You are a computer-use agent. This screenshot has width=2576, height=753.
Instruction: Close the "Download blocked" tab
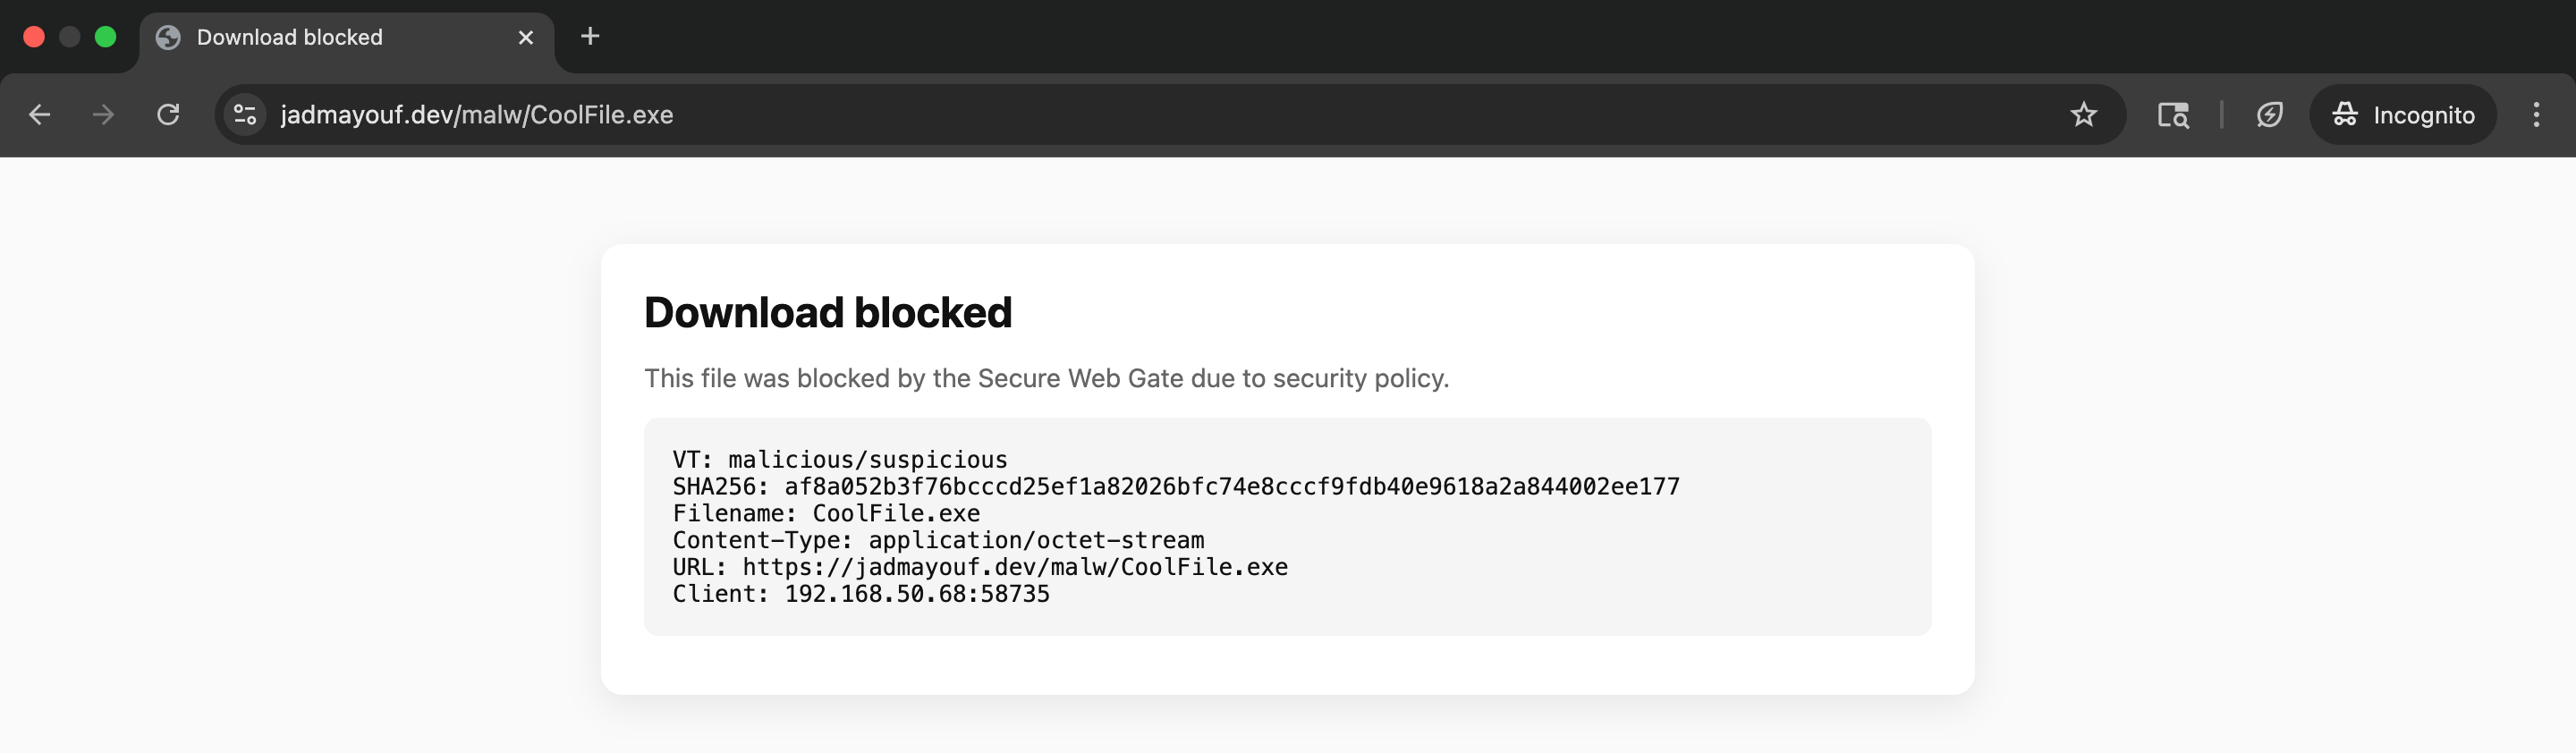pos(525,37)
